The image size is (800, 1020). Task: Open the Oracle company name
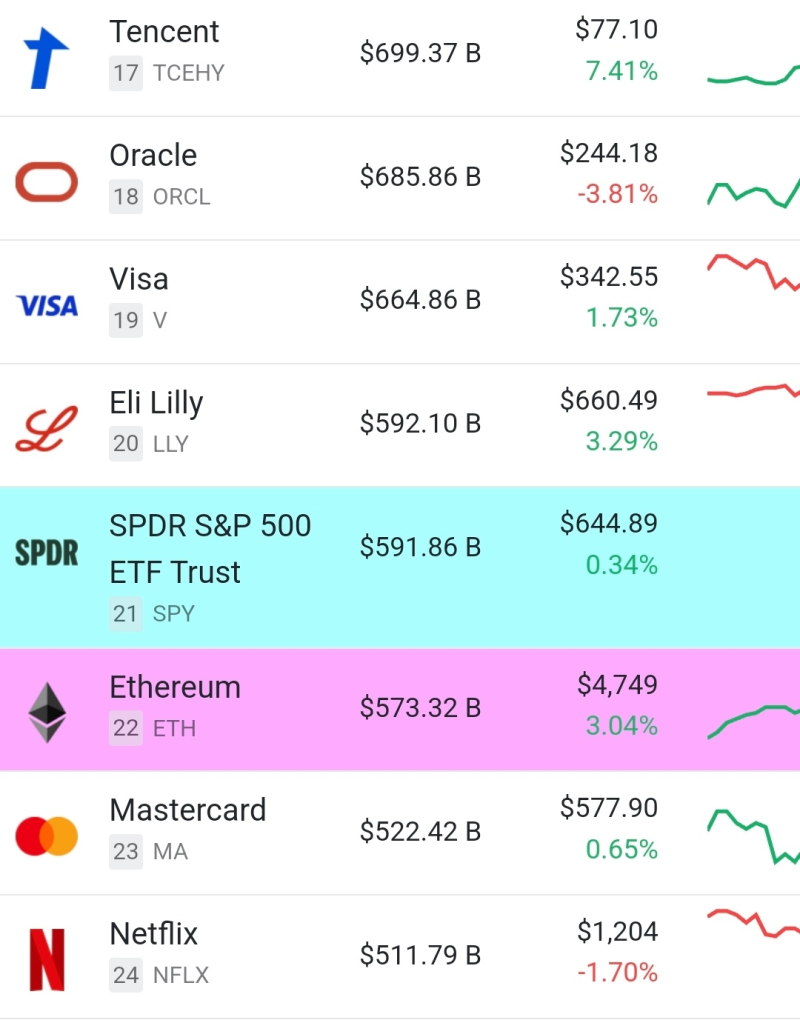(152, 156)
